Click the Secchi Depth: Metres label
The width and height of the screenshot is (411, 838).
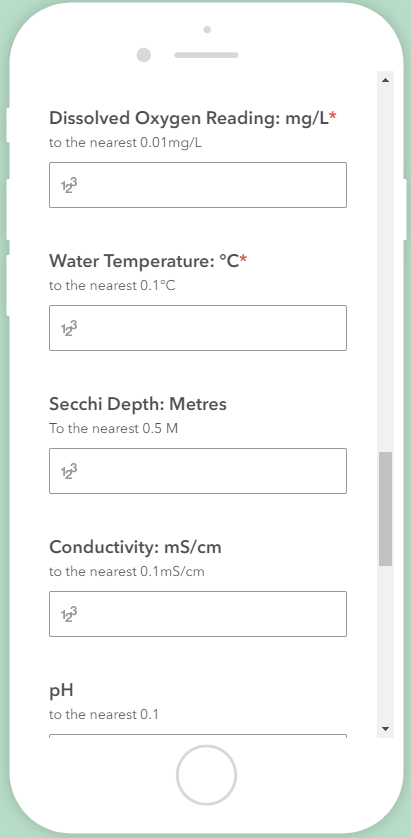pyautogui.click(x=138, y=404)
